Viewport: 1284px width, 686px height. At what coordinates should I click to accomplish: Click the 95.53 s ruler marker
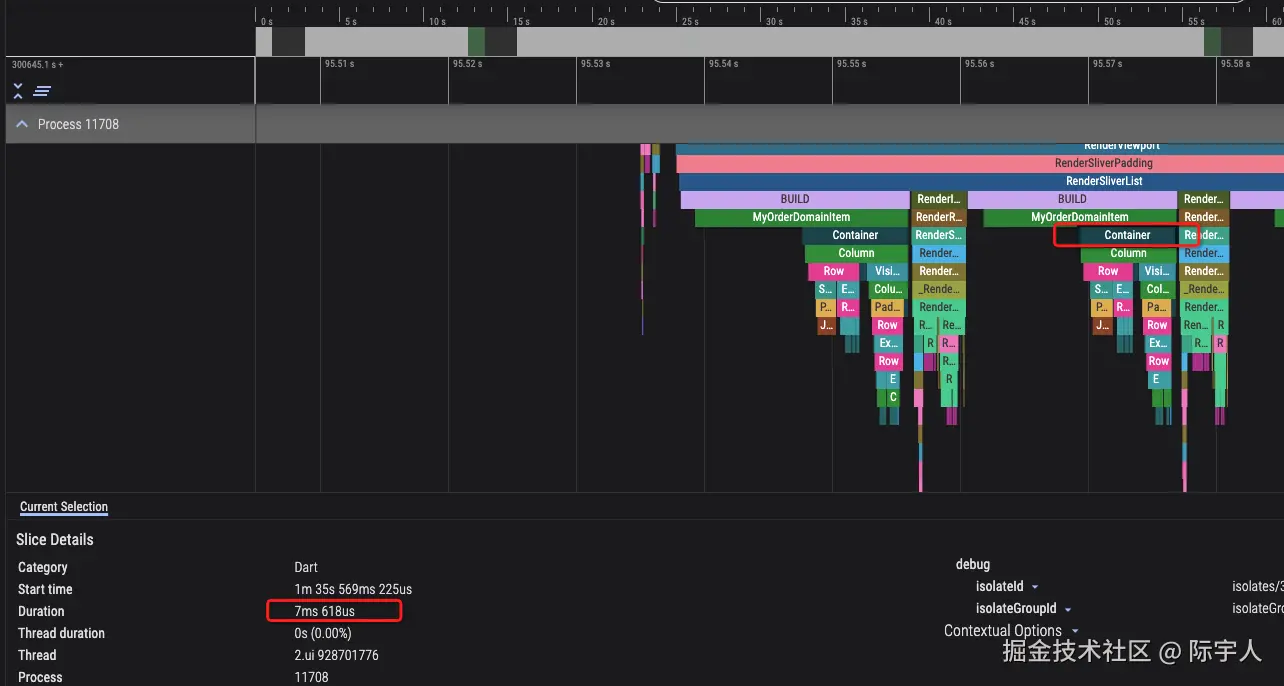(595, 63)
